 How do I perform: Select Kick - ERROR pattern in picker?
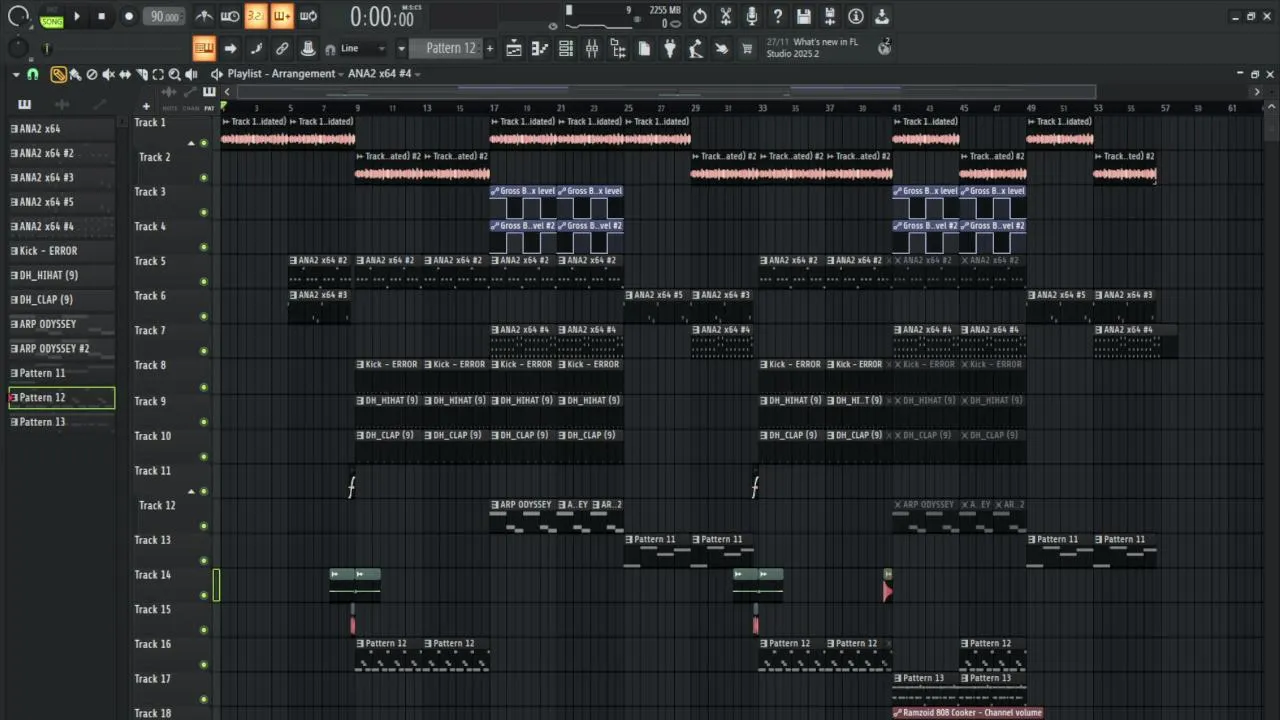coord(61,251)
